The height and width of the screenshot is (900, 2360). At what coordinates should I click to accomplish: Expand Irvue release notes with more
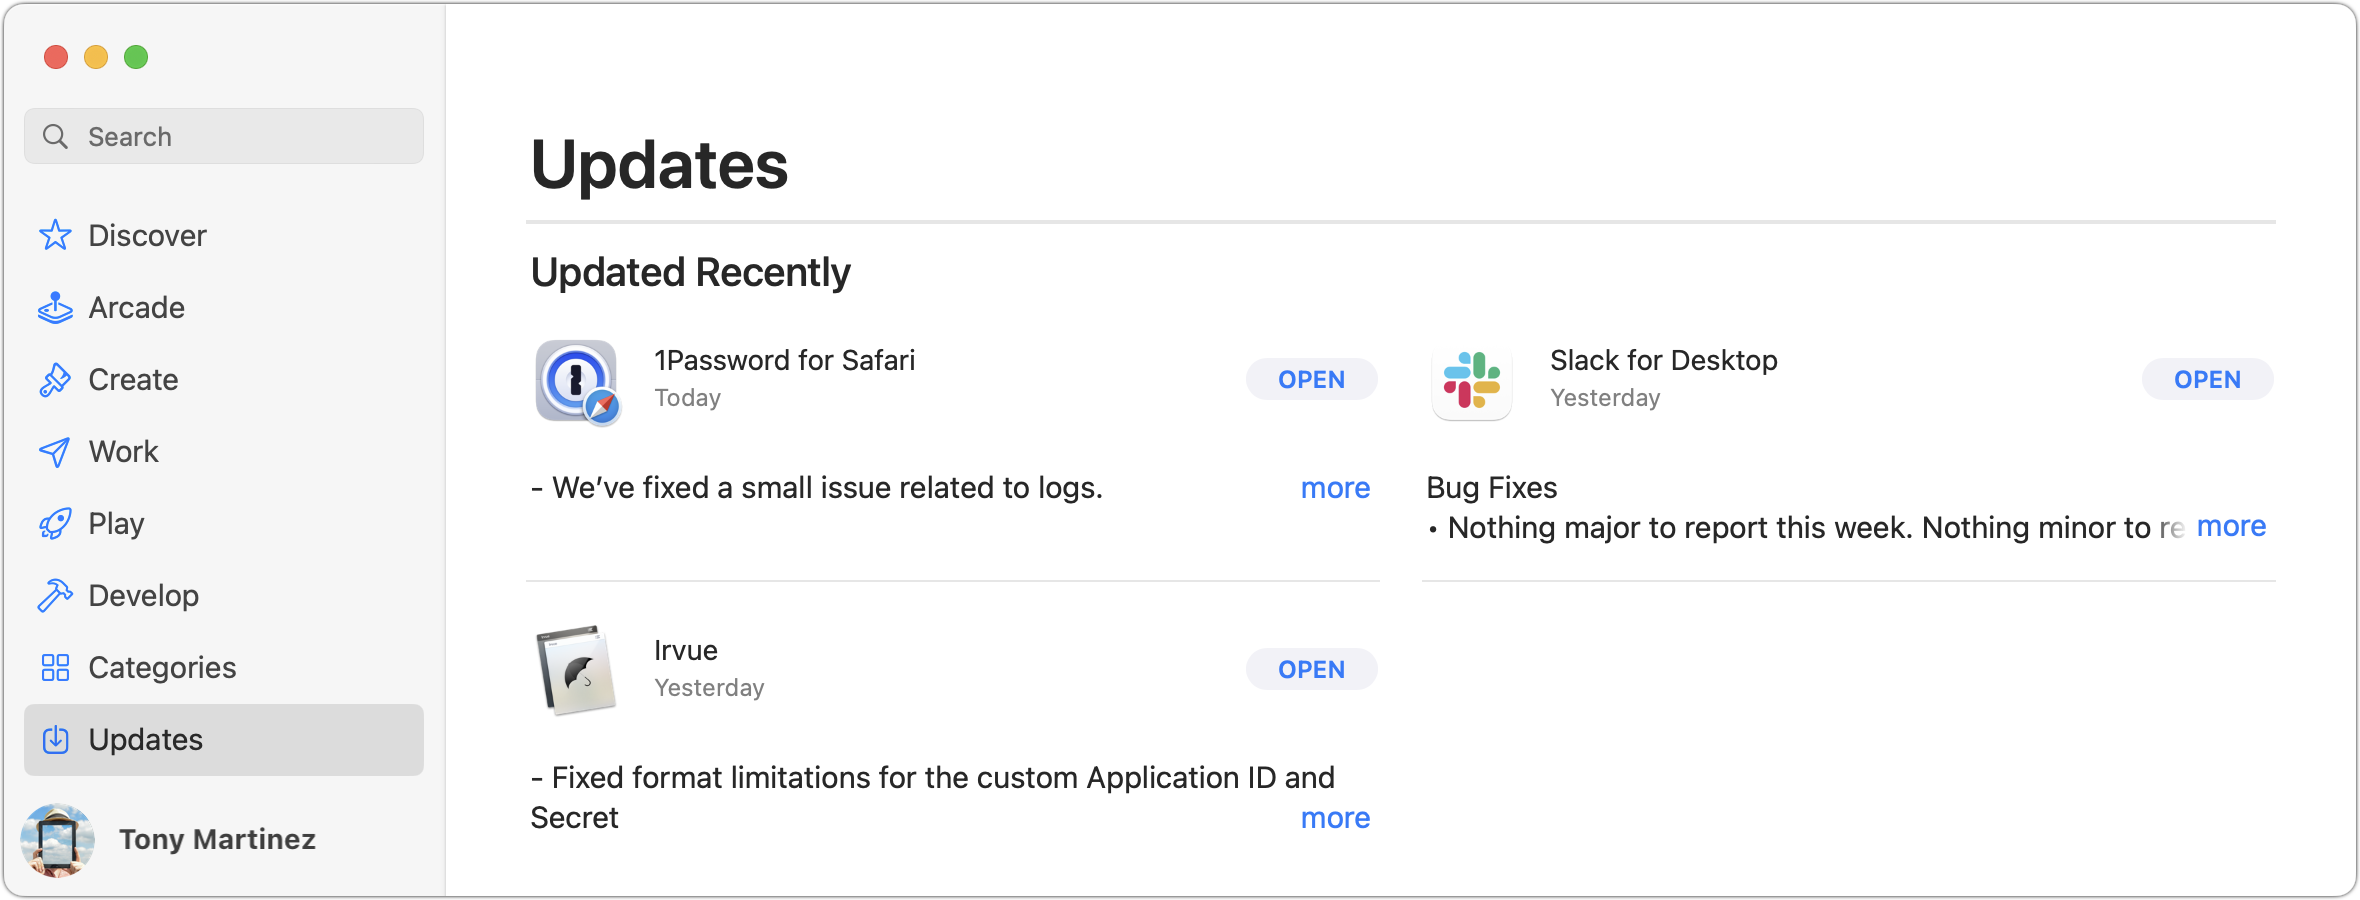coord(1335,818)
